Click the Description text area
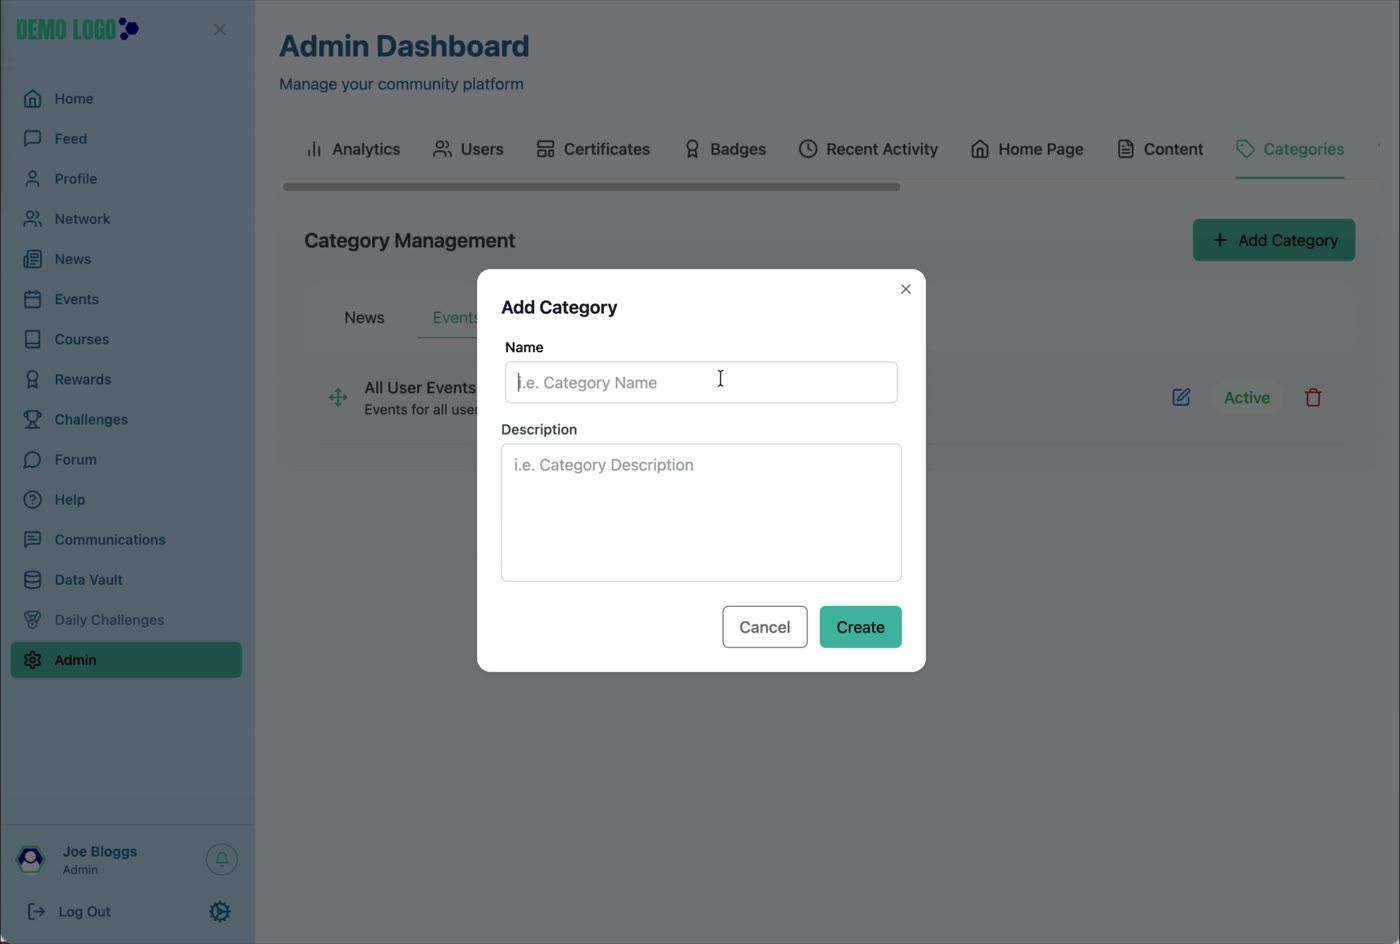The image size is (1400, 944). (701, 512)
